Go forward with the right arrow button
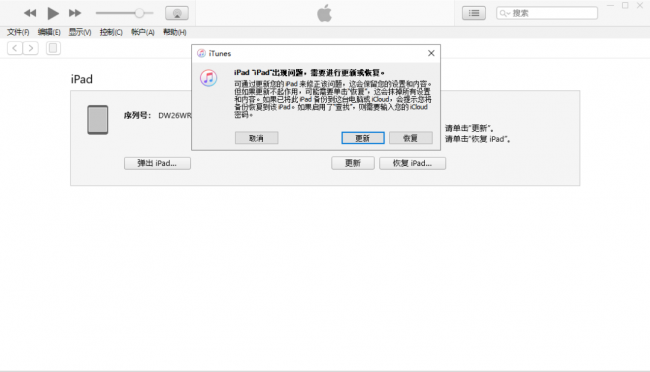Screen dimensions: 650x372 click(x=31, y=48)
